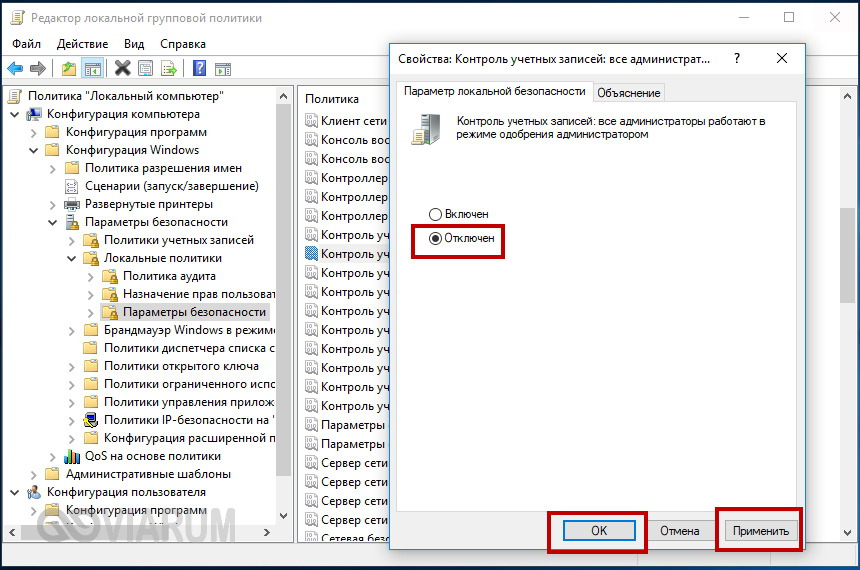Collapse the Локальные политики tree node
The width and height of the screenshot is (860, 570).
71,258
